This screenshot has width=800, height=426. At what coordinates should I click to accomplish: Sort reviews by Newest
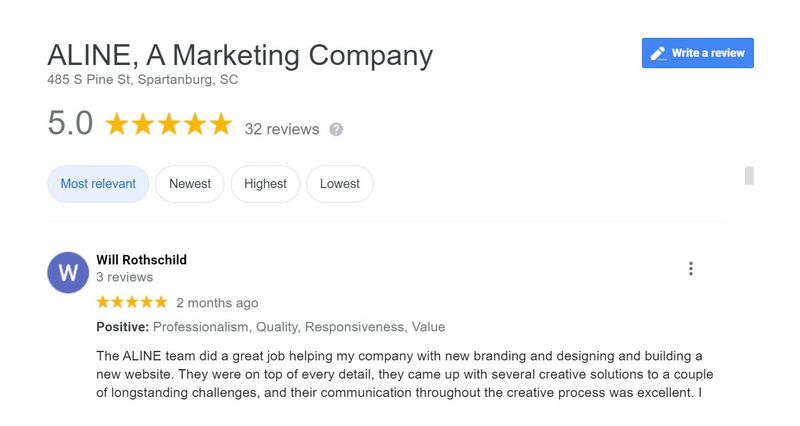coord(190,184)
